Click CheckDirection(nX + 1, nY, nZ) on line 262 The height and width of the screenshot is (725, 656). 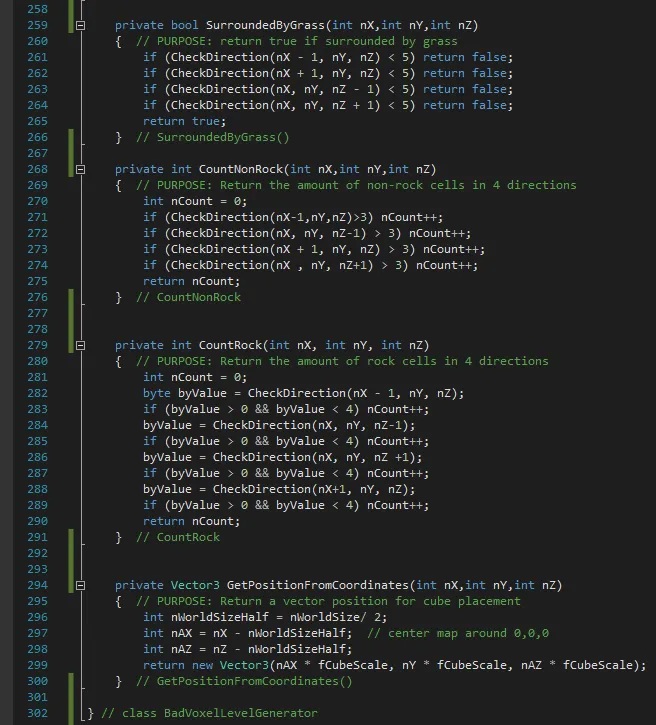point(276,74)
